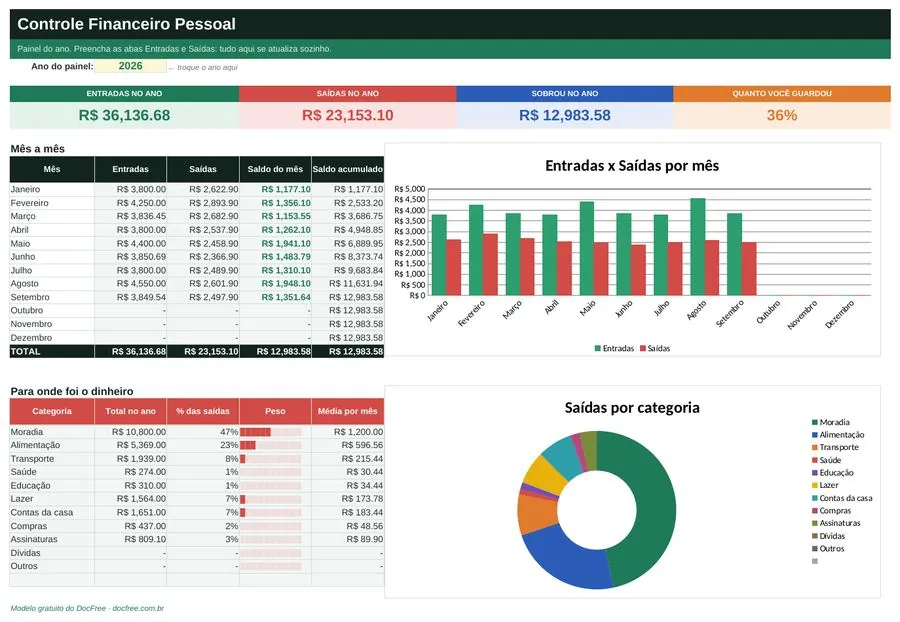Click the Controle Financeiro Pessoal title
900x622 pixels.
(x=126, y=24)
